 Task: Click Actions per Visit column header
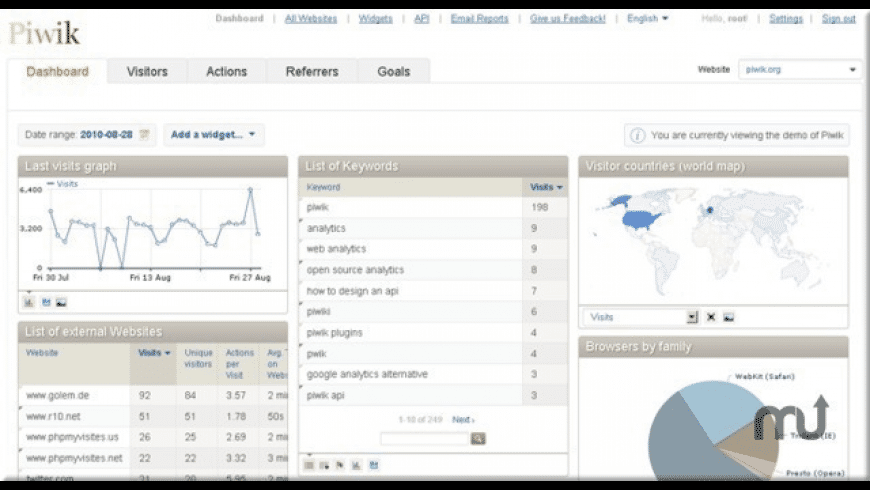coord(239,363)
